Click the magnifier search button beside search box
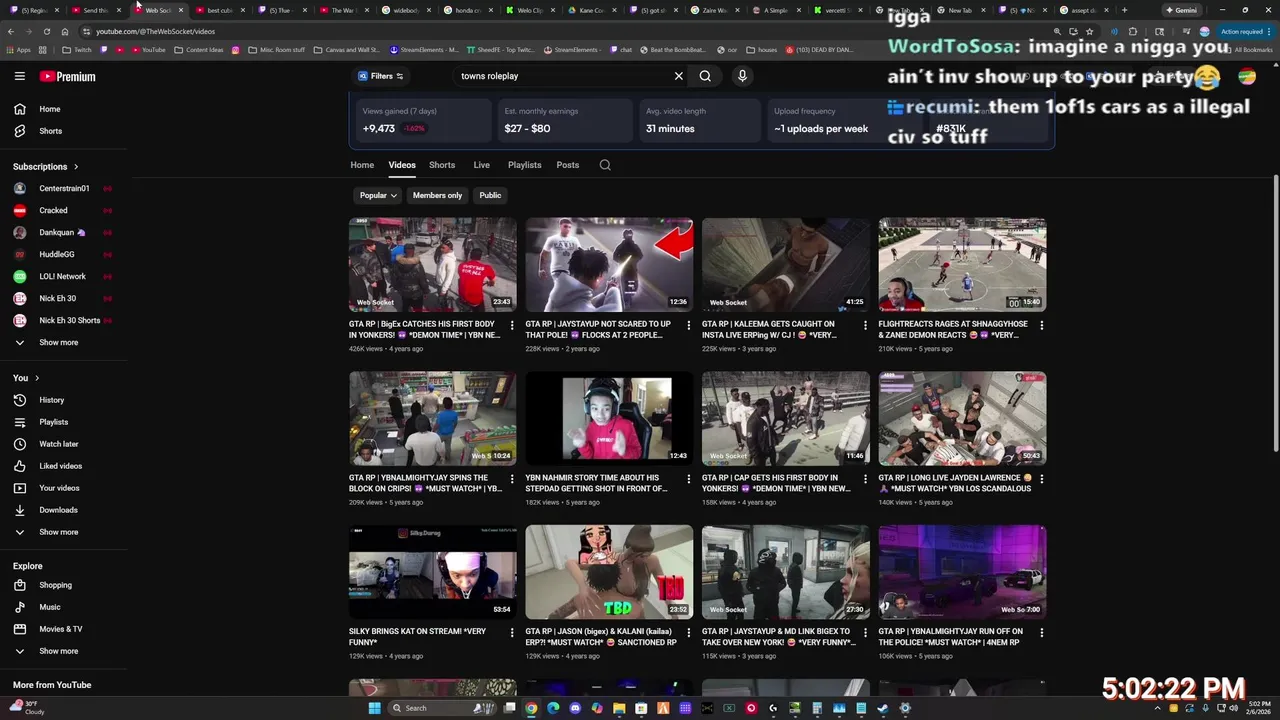 (x=705, y=76)
